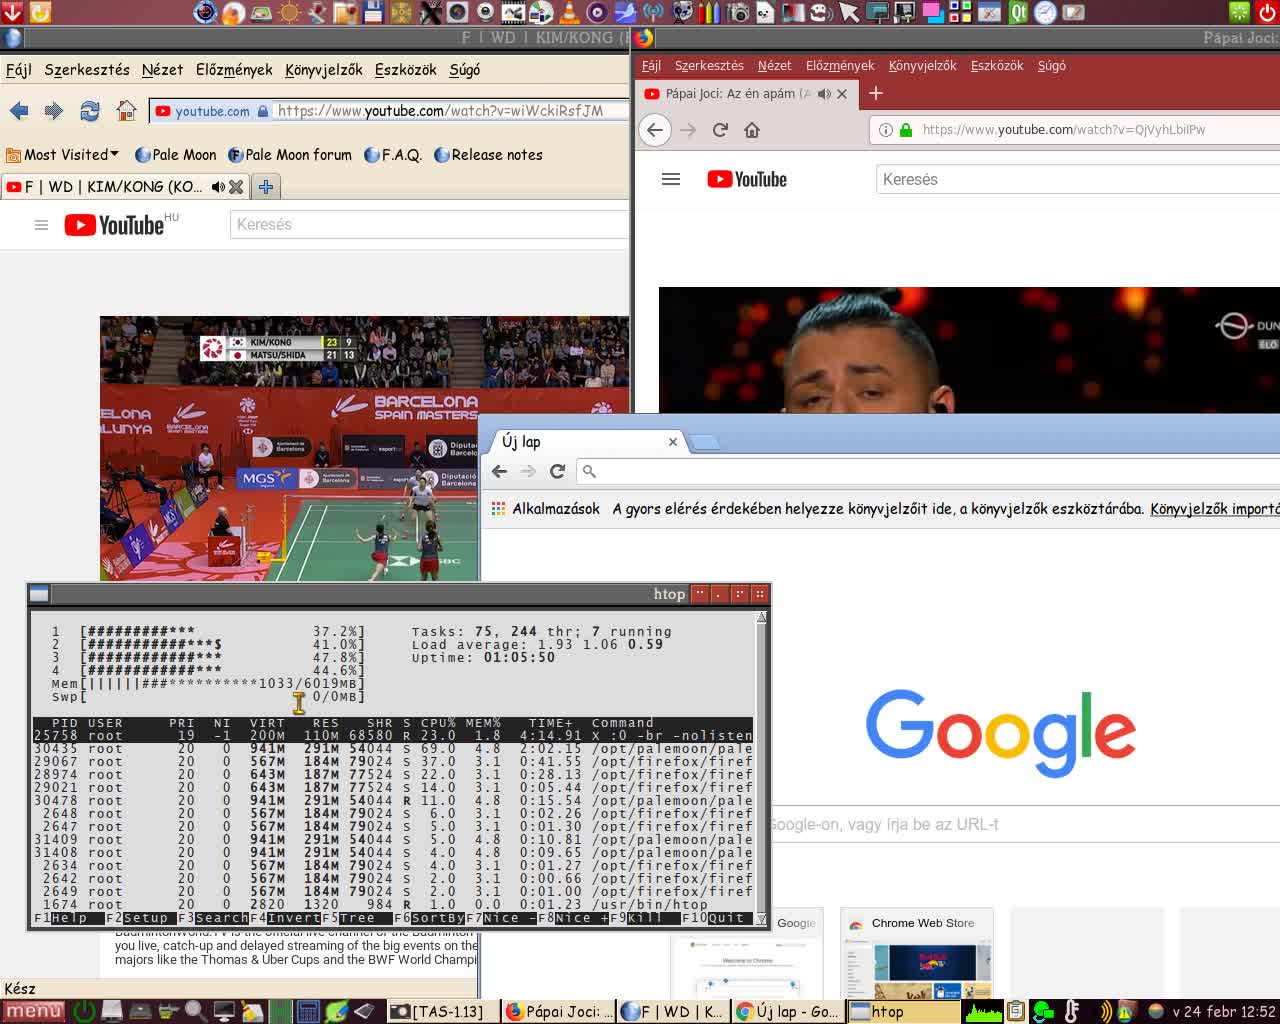Click Chrome back arrow
1280x1024 pixels.
coord(500,471)
